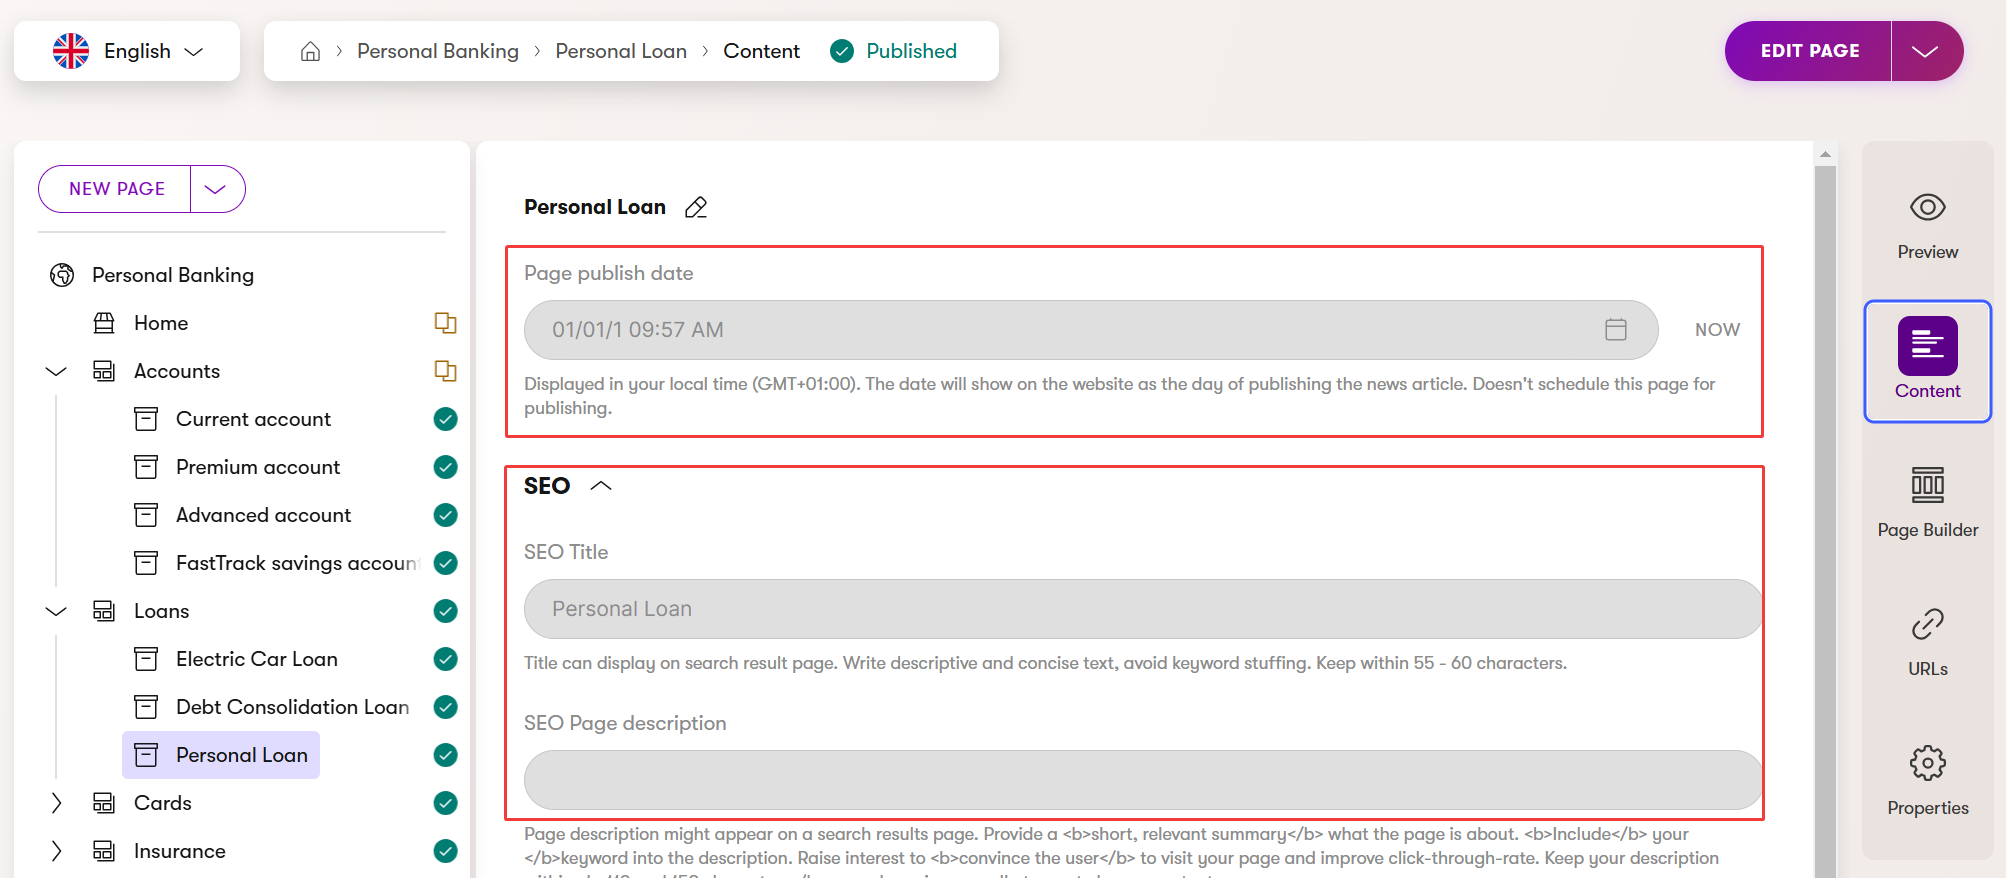The width and height of the screenshot is (2006, 878).
Task: Expand the Edit Page dropdown arrow
Action: click(x=1925, y=51)
